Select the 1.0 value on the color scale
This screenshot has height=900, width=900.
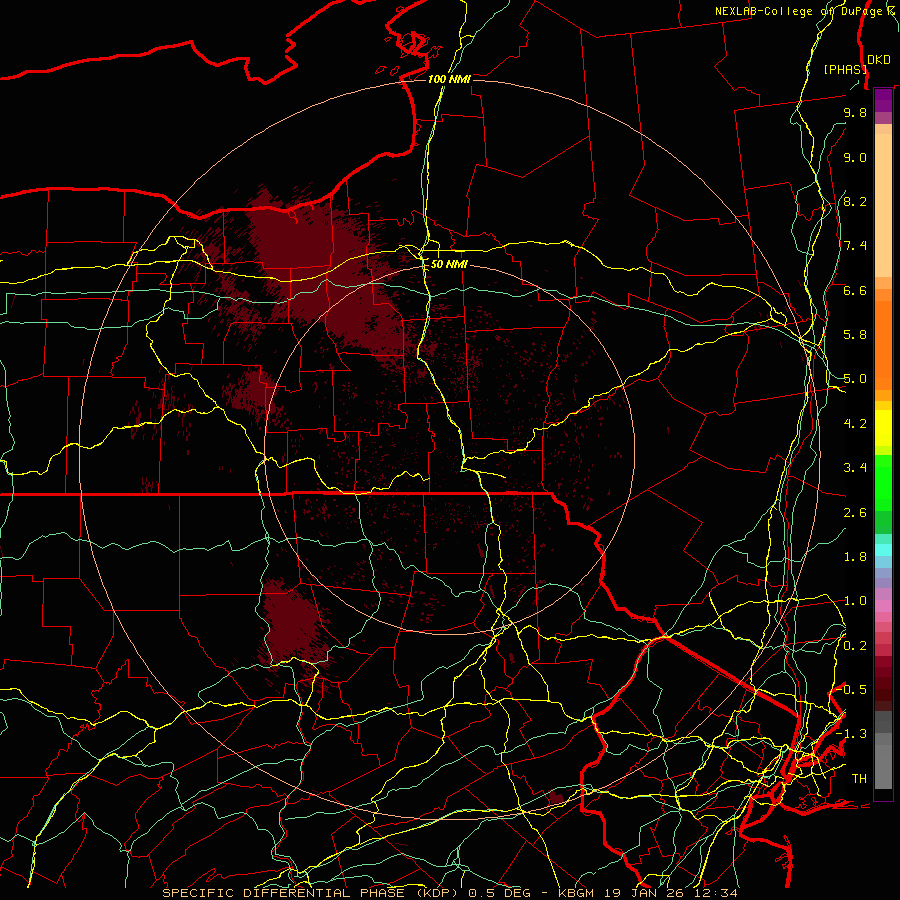coord(855,601)
